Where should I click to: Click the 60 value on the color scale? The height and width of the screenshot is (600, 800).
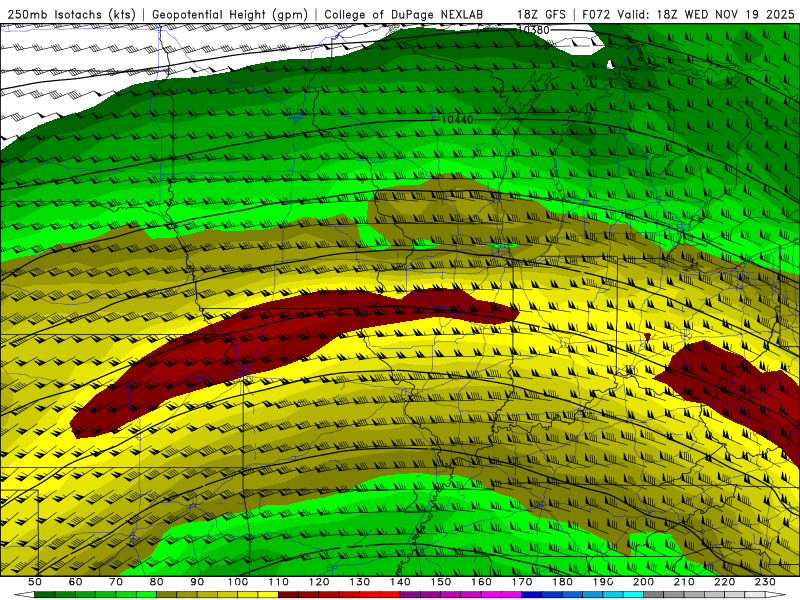click(x=75, y=582)
